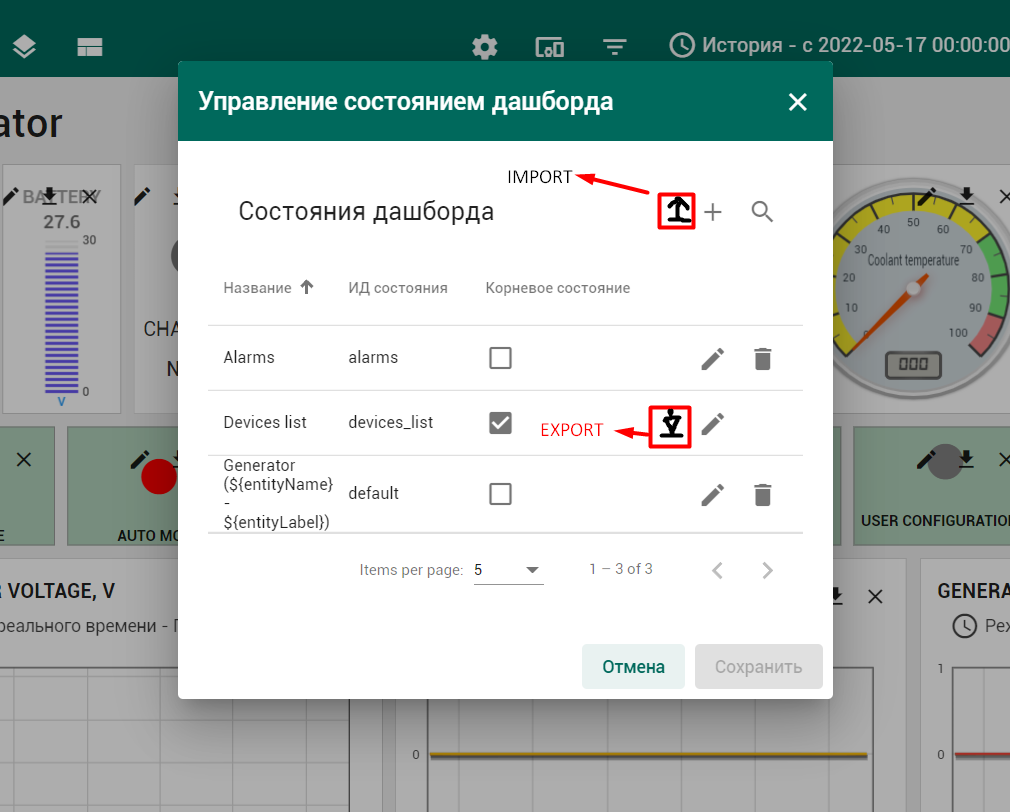Viewport: 1010px width, 812px height.
Task: Toggle root state checkbox for Alarms
Action: coord(500,357)
